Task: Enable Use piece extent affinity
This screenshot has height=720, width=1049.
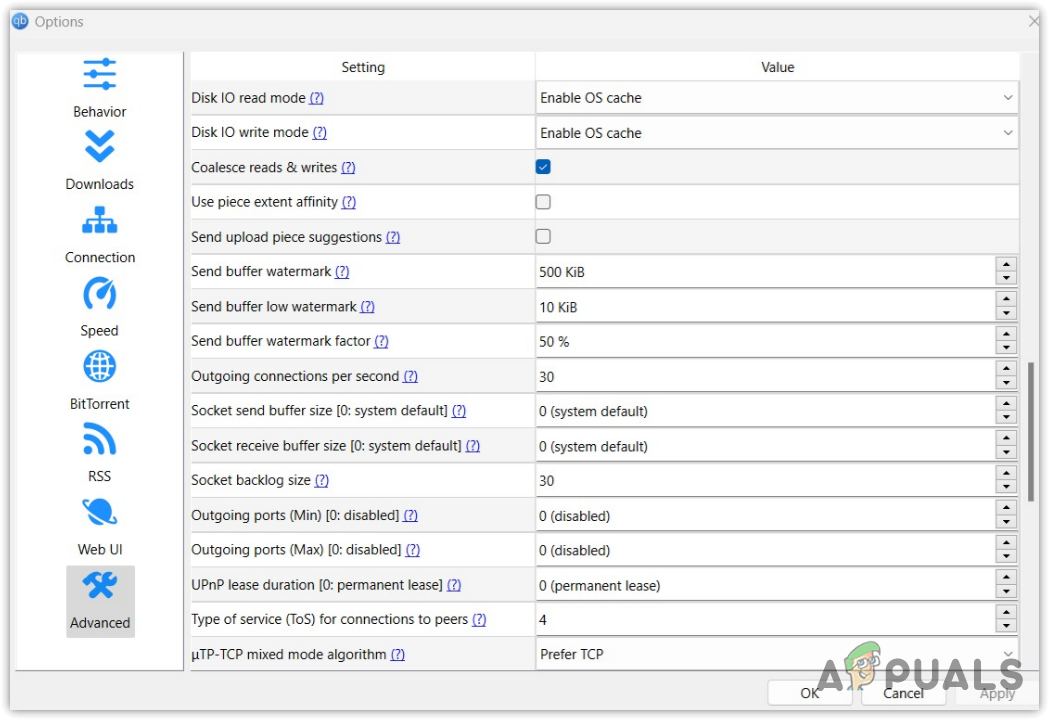Action: tap(543, 202)
